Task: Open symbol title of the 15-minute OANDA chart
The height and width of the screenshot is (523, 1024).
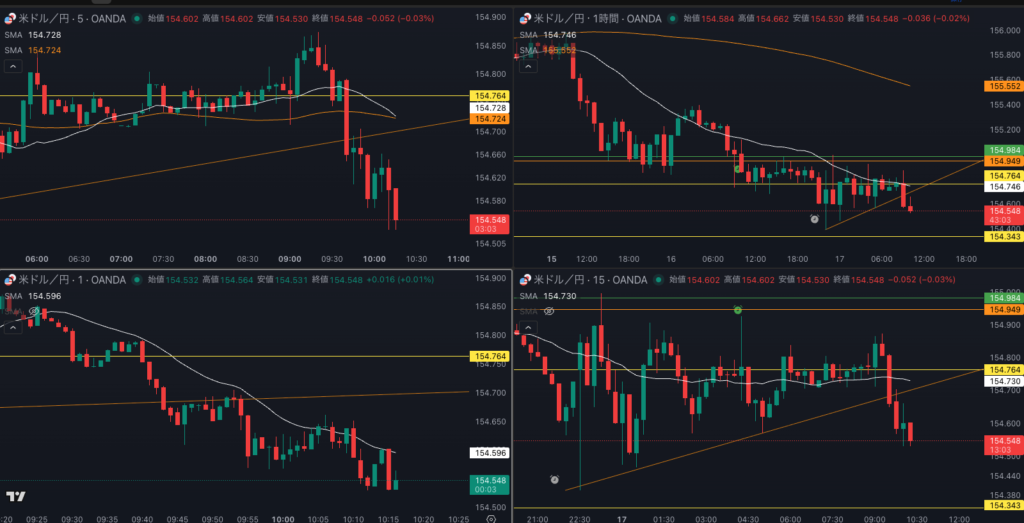Action: click(592, 280)
